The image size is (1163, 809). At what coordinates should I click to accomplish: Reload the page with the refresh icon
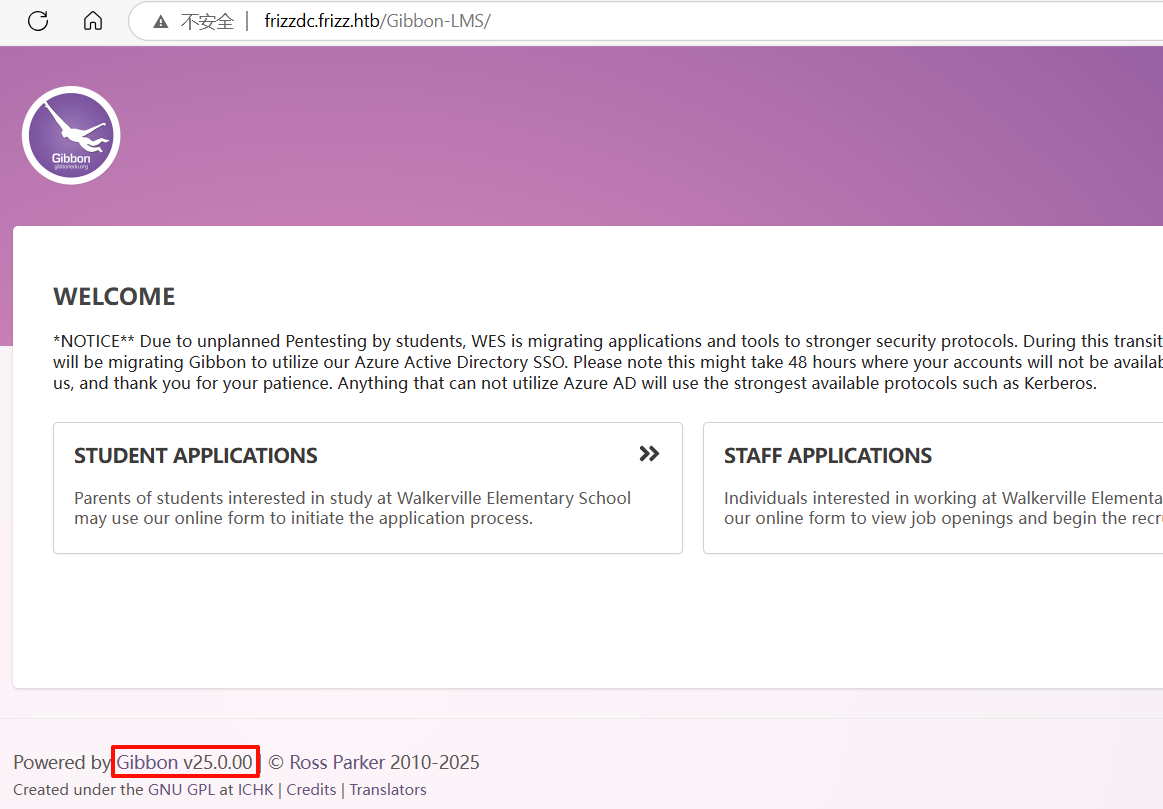point(38,21)
